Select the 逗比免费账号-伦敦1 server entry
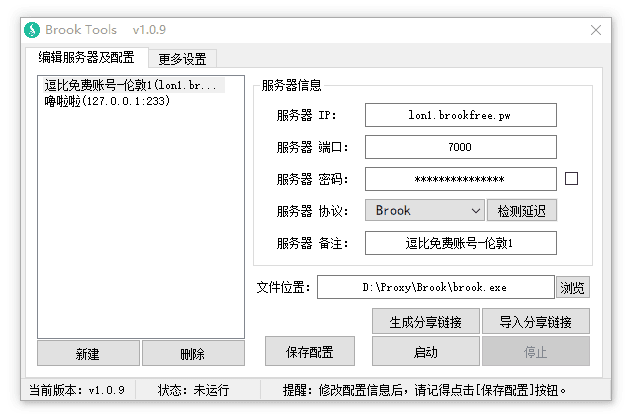Image resolution: width=631 pixels, height=418 pixels. 130,86
